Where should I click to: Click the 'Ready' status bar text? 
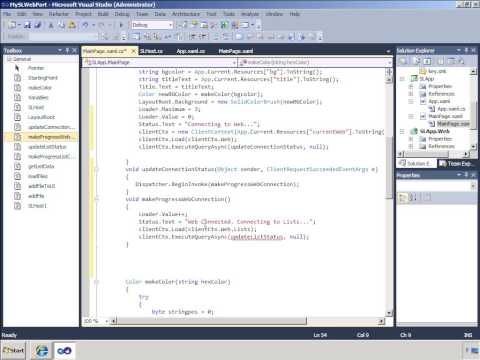9,335
